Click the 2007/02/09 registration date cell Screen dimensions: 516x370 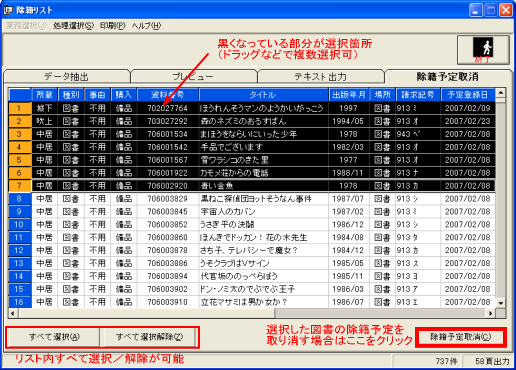pyautogui.click(x=468, y=108)
